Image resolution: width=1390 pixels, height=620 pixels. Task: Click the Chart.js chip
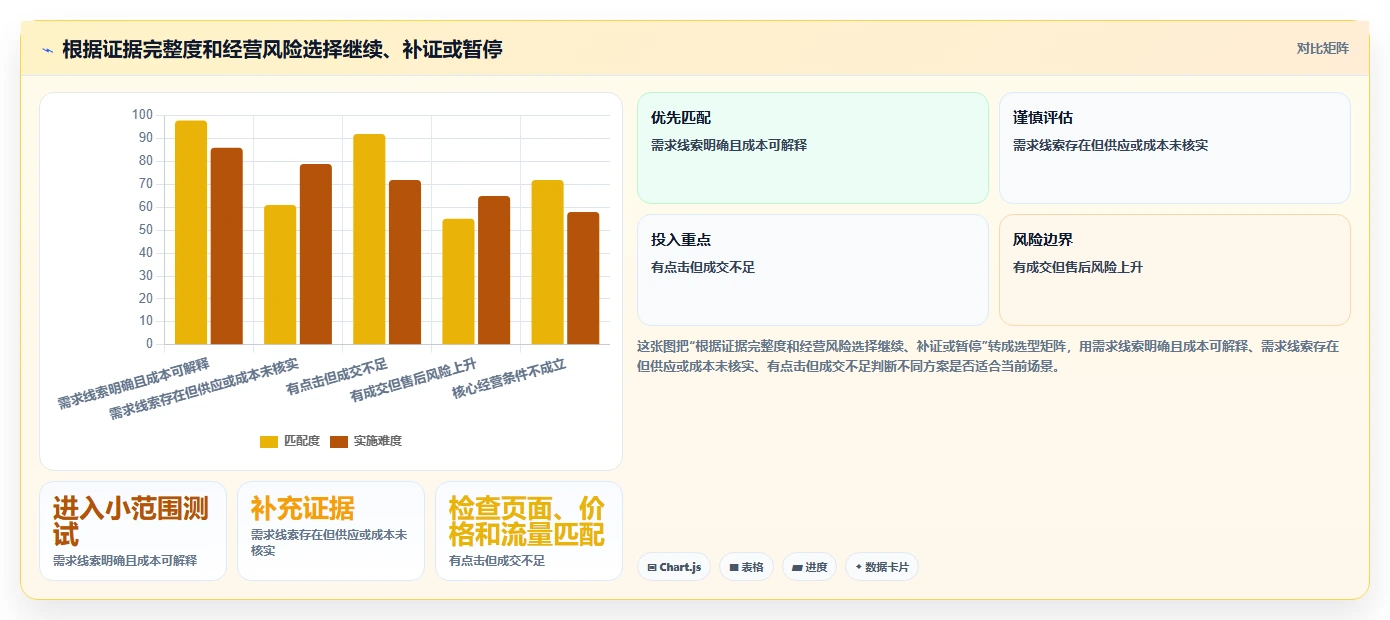(x=675, y=567)
